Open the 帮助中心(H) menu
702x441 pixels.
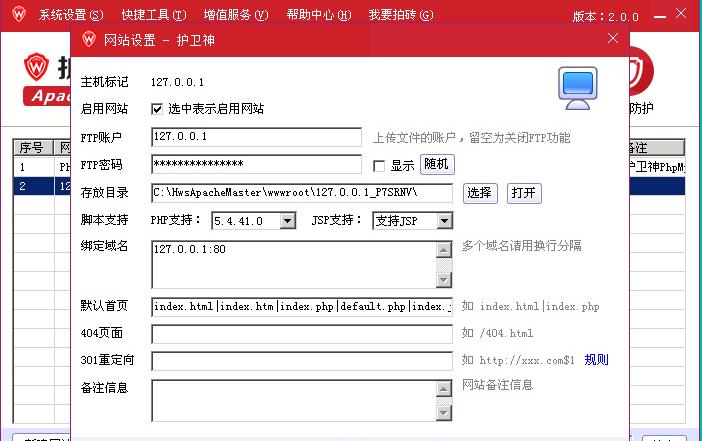point(319,15)
